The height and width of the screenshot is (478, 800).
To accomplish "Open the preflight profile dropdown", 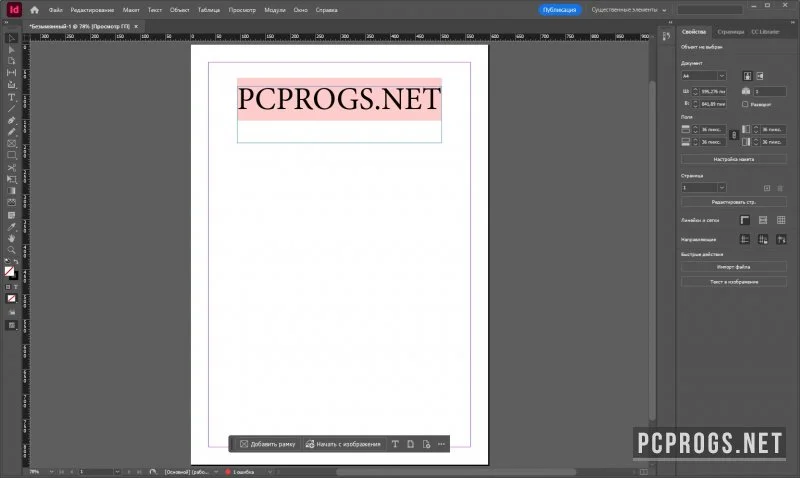I will [216, 472].
